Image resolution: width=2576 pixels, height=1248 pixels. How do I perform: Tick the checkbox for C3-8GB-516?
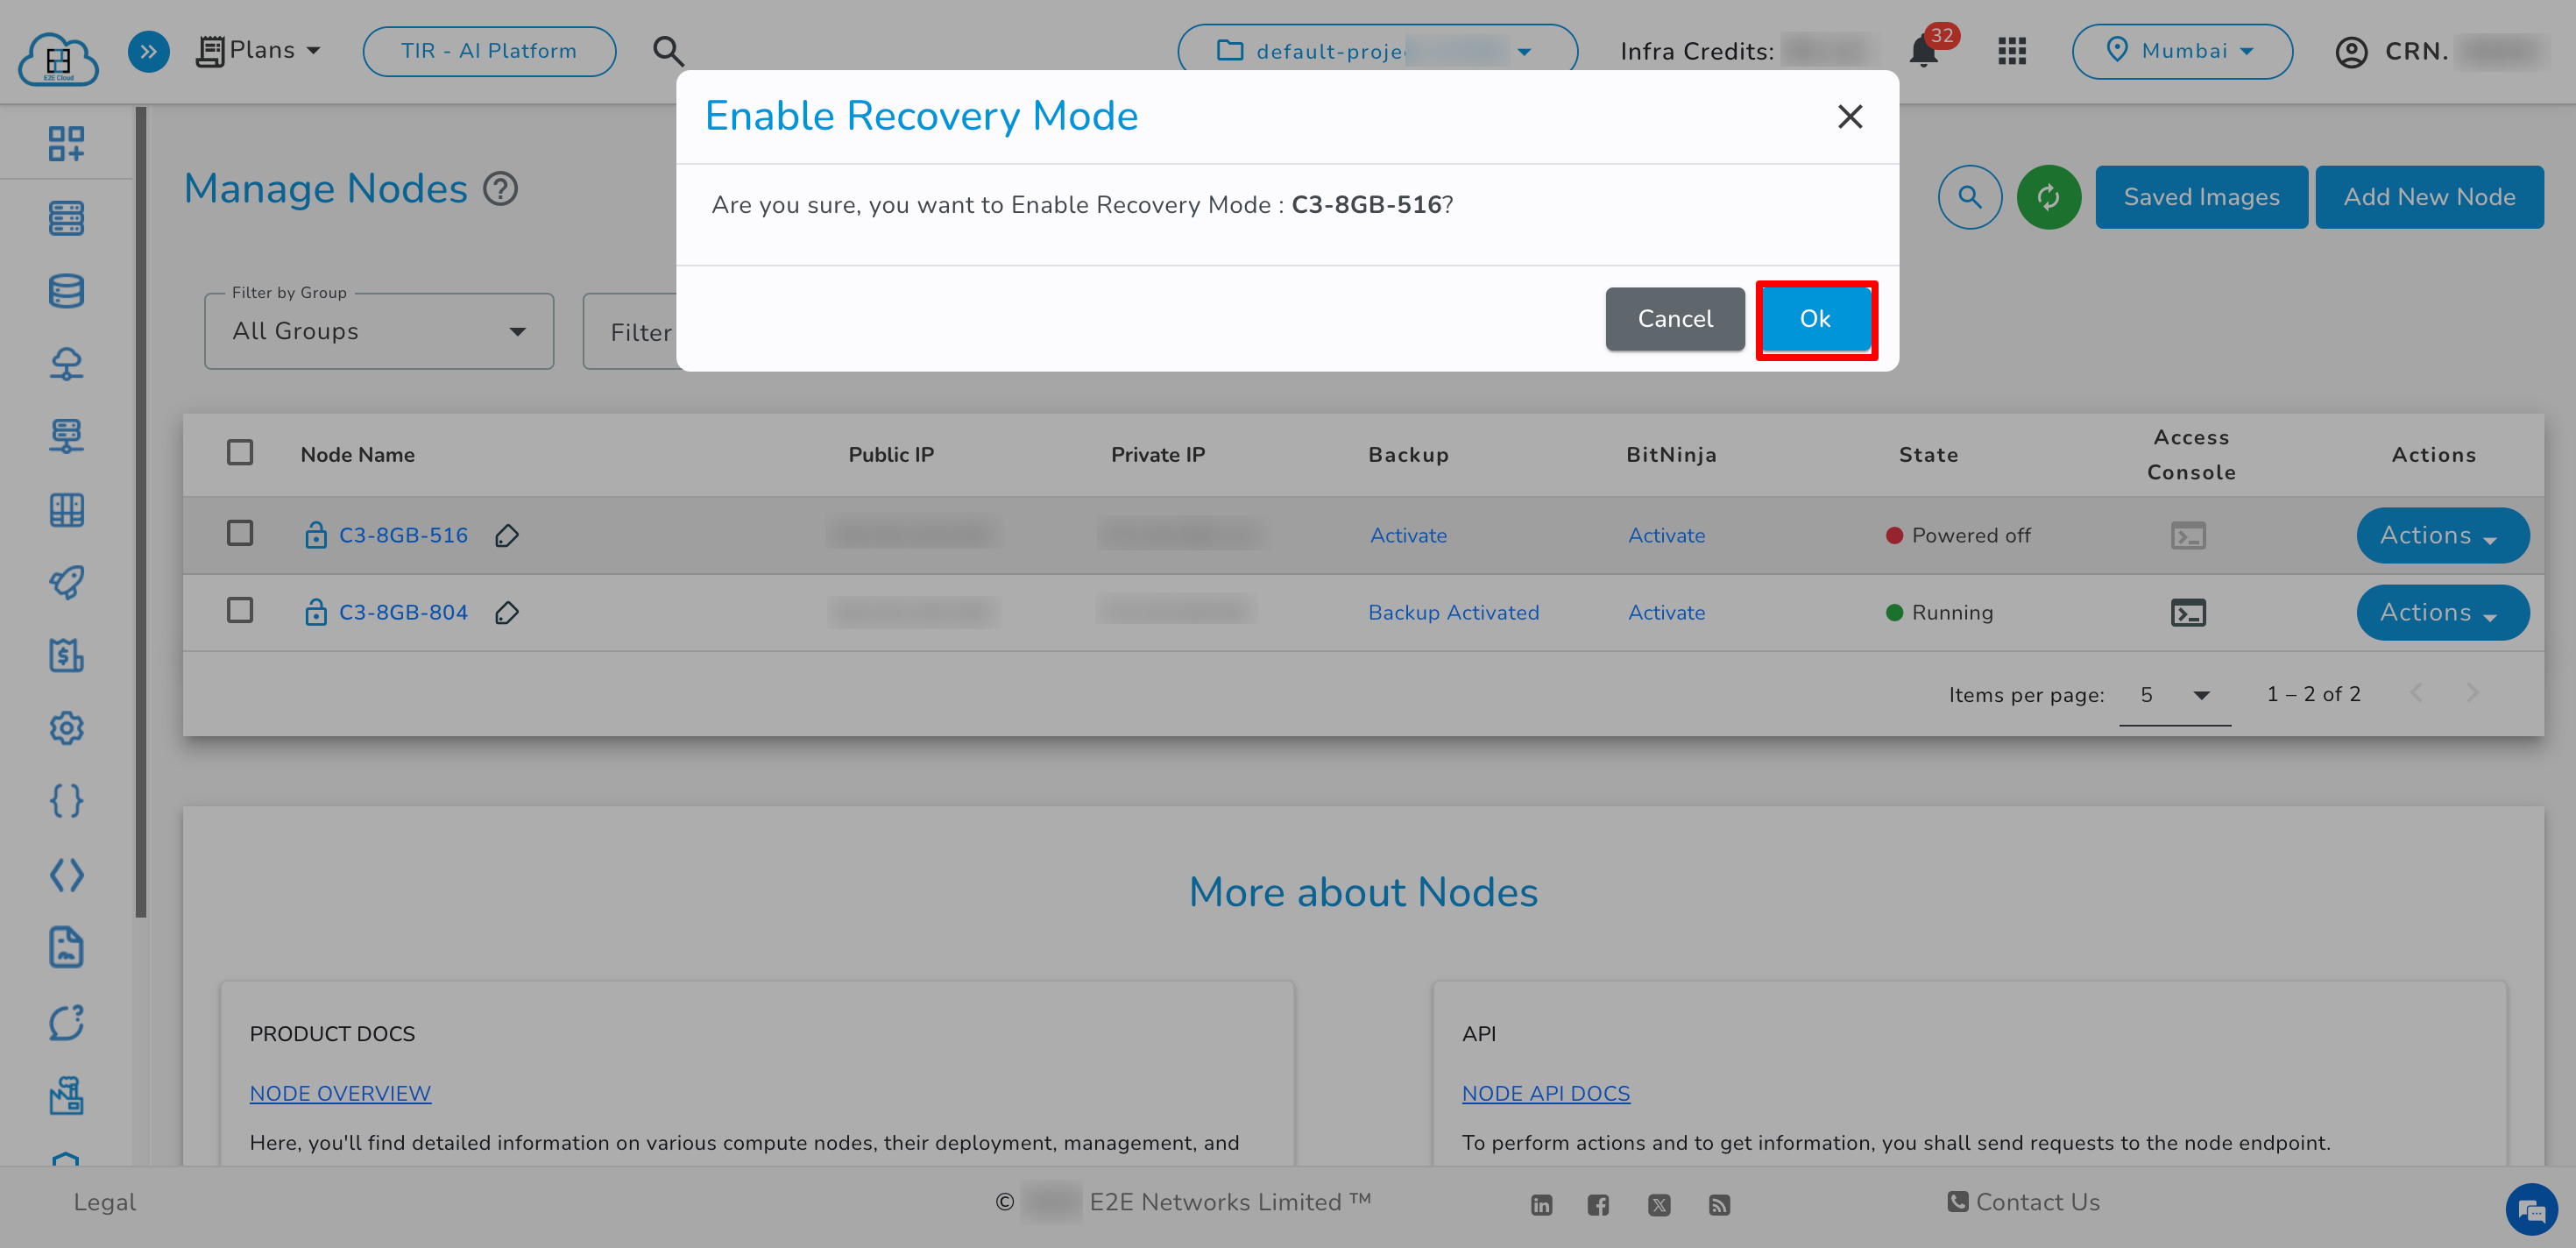tap(240, 533)
